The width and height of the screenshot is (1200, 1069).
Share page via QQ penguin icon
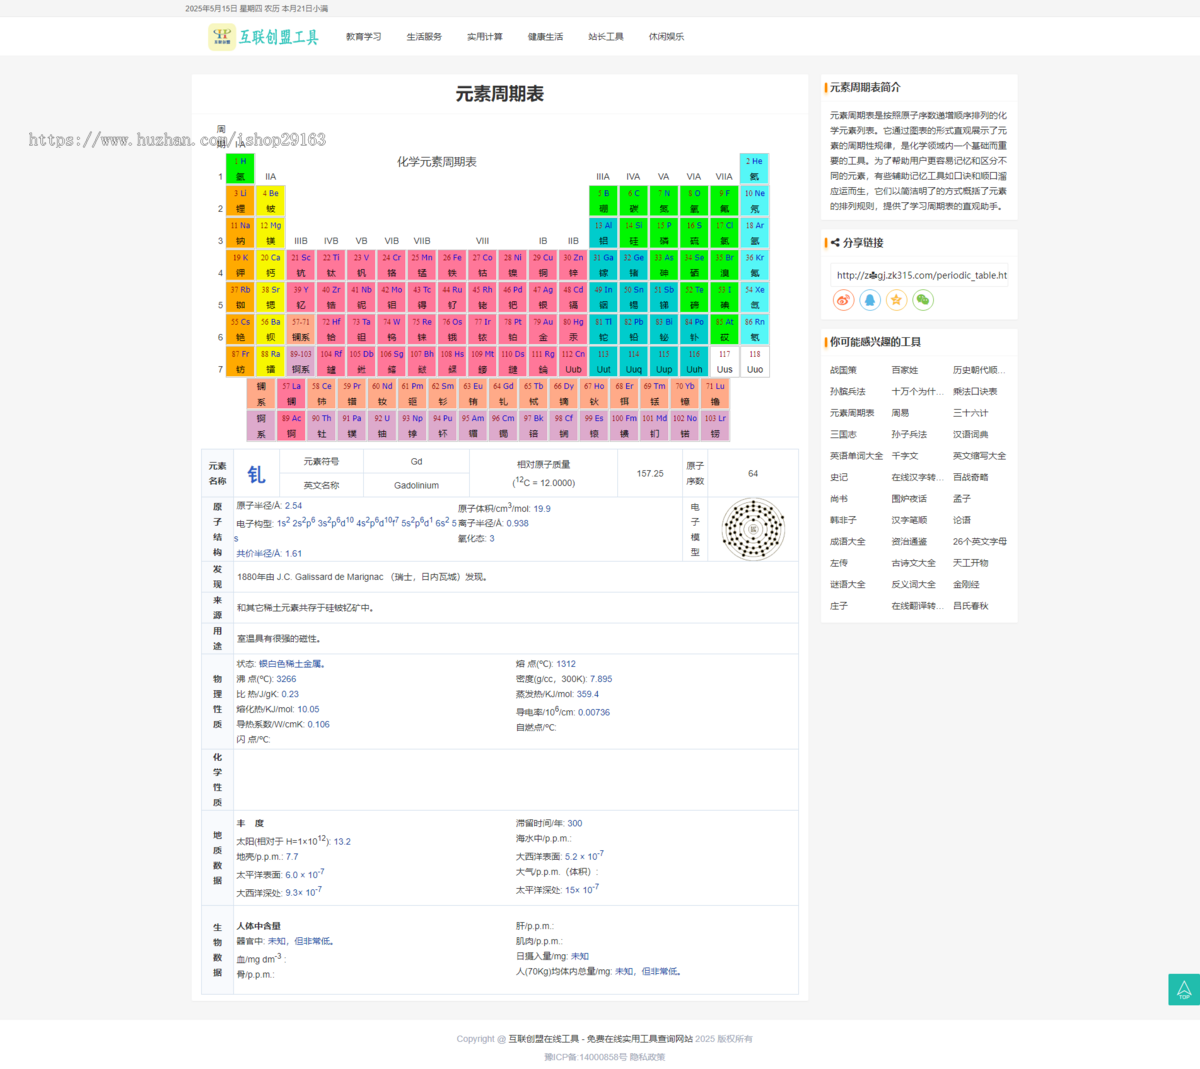pyautogui.click(x=870, y=300)
